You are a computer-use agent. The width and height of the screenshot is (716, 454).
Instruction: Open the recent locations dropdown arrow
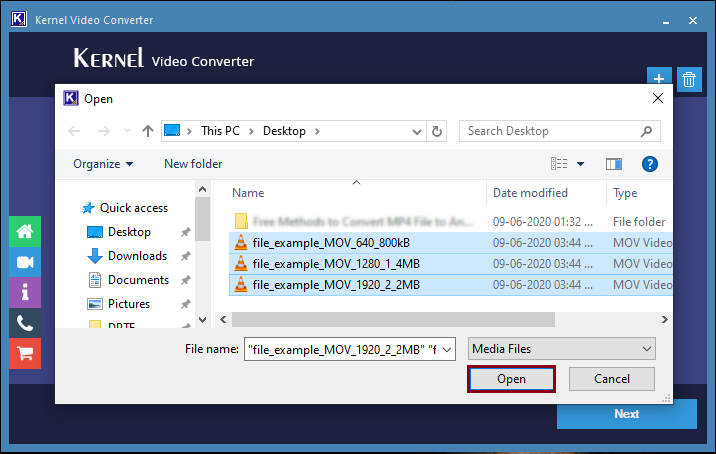point(127,131)
